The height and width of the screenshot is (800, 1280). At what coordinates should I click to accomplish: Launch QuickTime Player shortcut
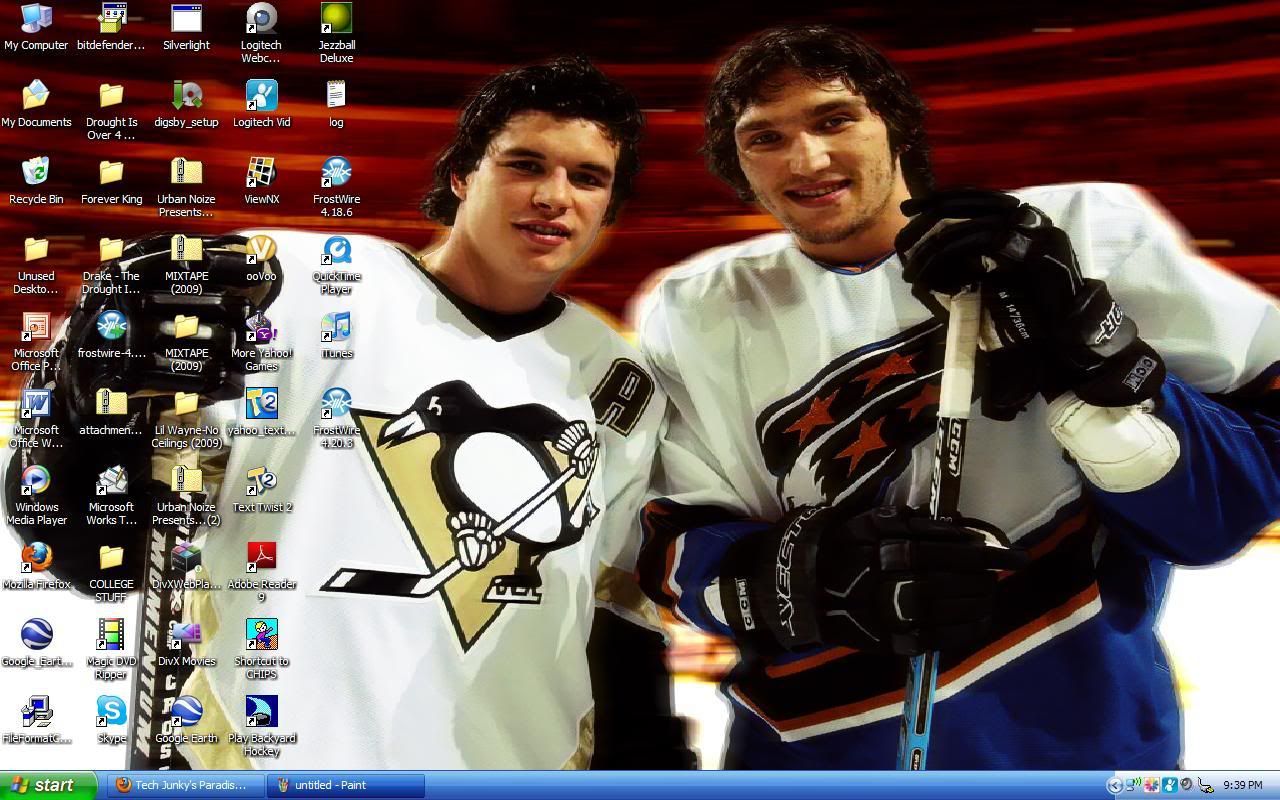(x=336, y=265)
